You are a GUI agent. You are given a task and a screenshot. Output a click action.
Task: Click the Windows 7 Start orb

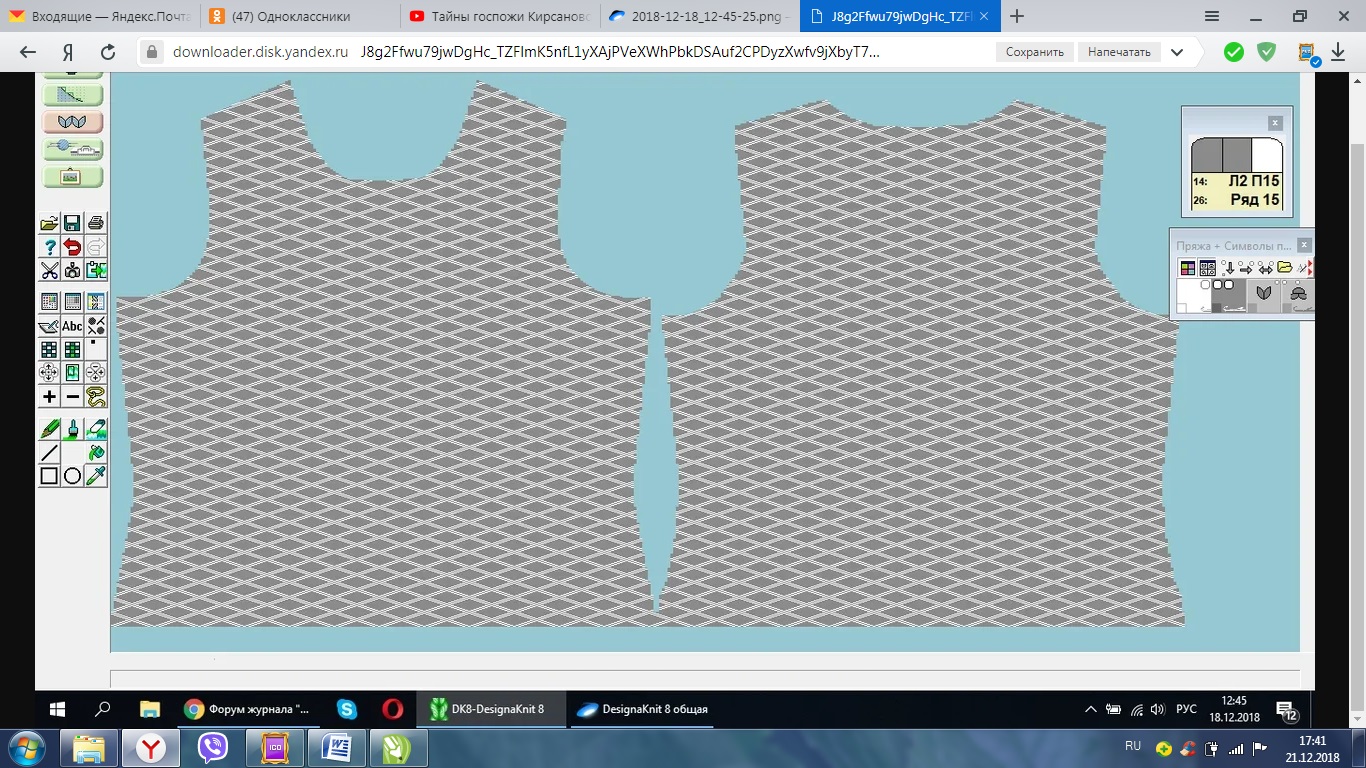24,747
